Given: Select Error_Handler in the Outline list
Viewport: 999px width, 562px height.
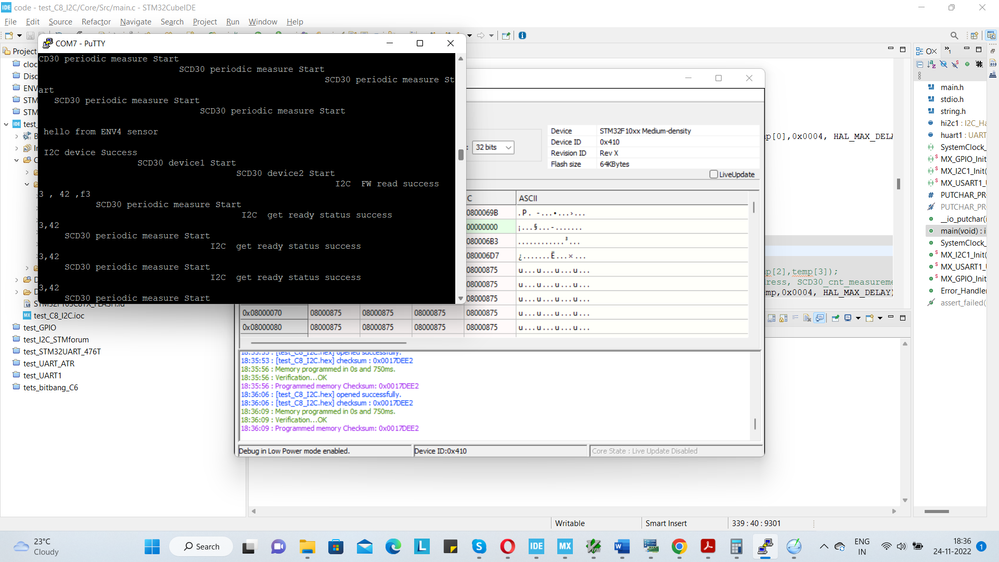Looking at the screenshot, I should pos(963,291).
